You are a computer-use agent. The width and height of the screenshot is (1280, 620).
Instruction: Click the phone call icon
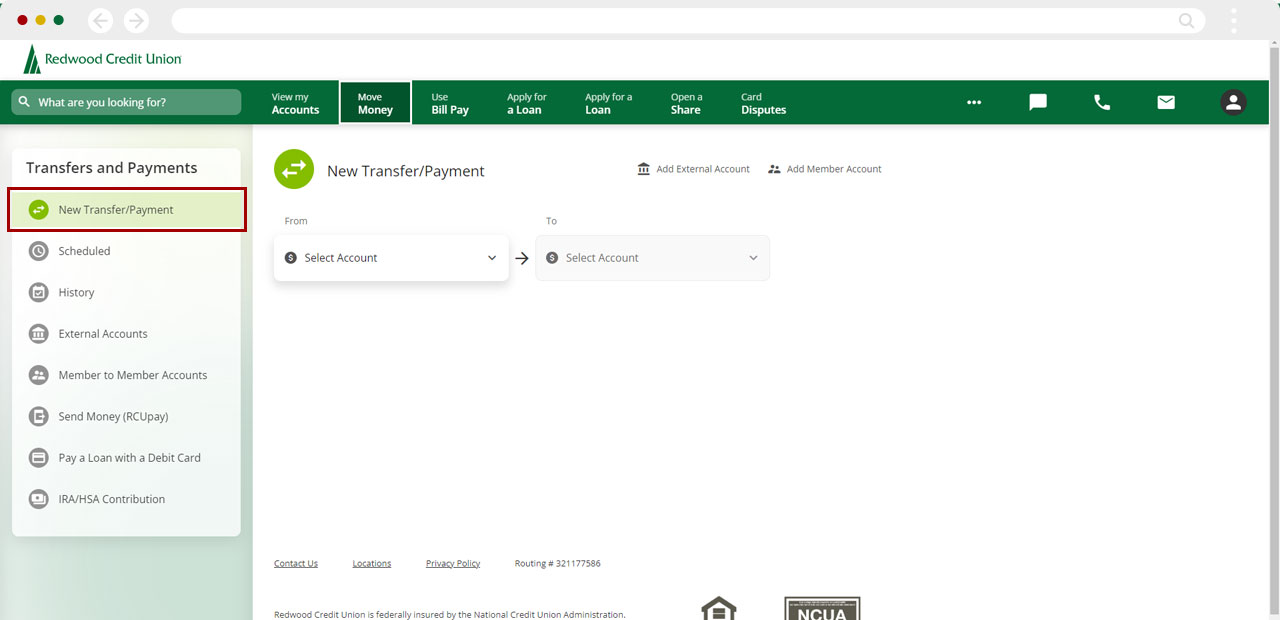coord(1102,102)
